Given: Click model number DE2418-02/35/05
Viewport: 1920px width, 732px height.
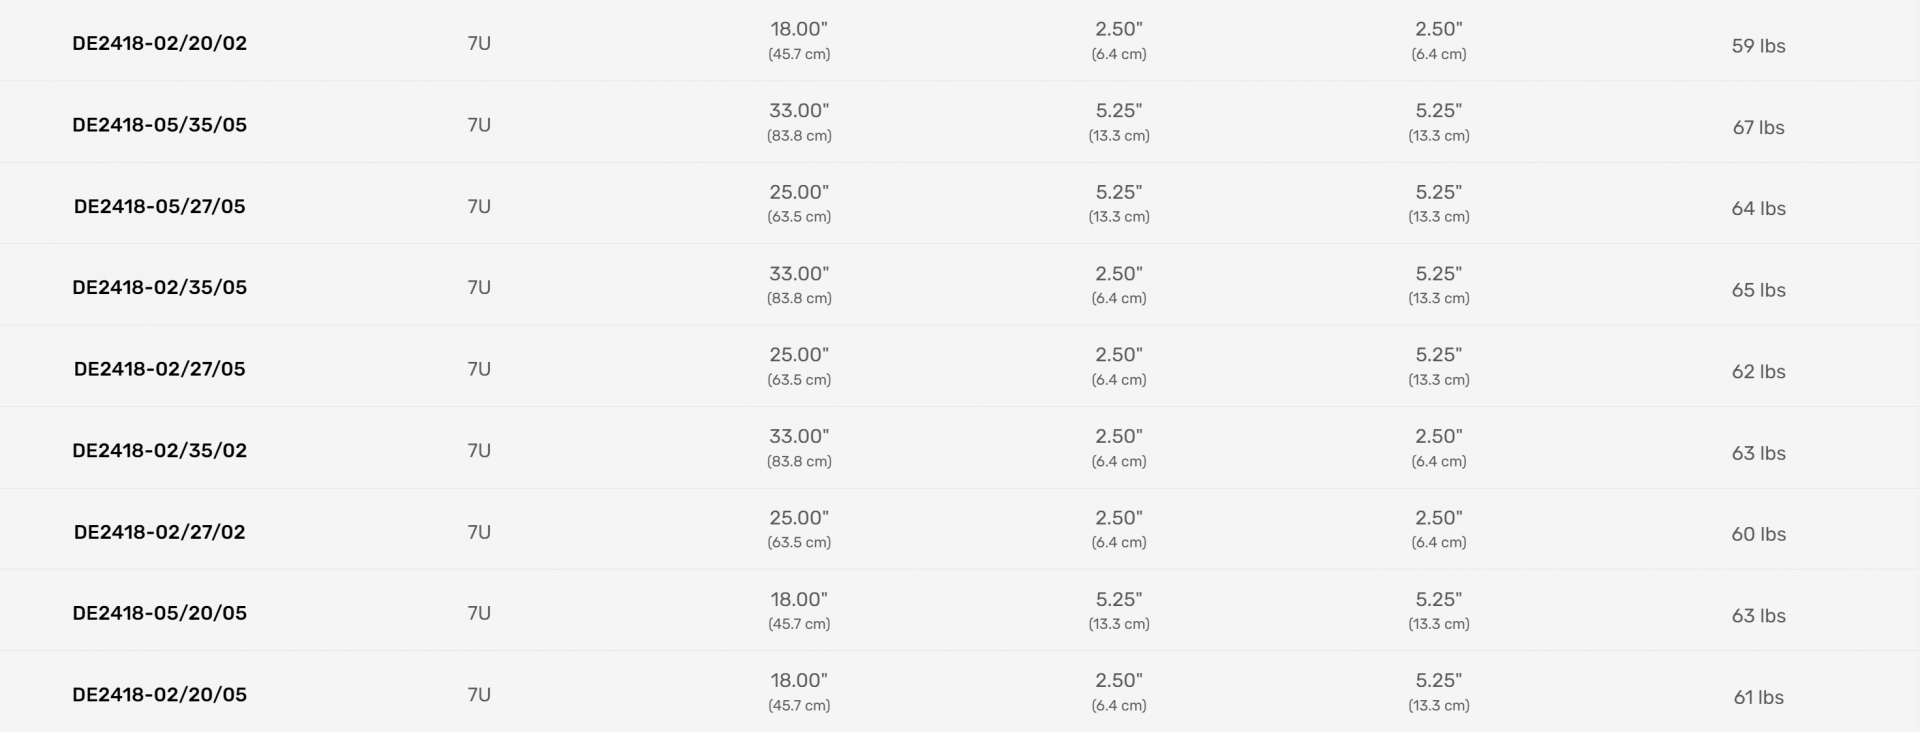Looking at the screenshot, I should coord(159,287).
